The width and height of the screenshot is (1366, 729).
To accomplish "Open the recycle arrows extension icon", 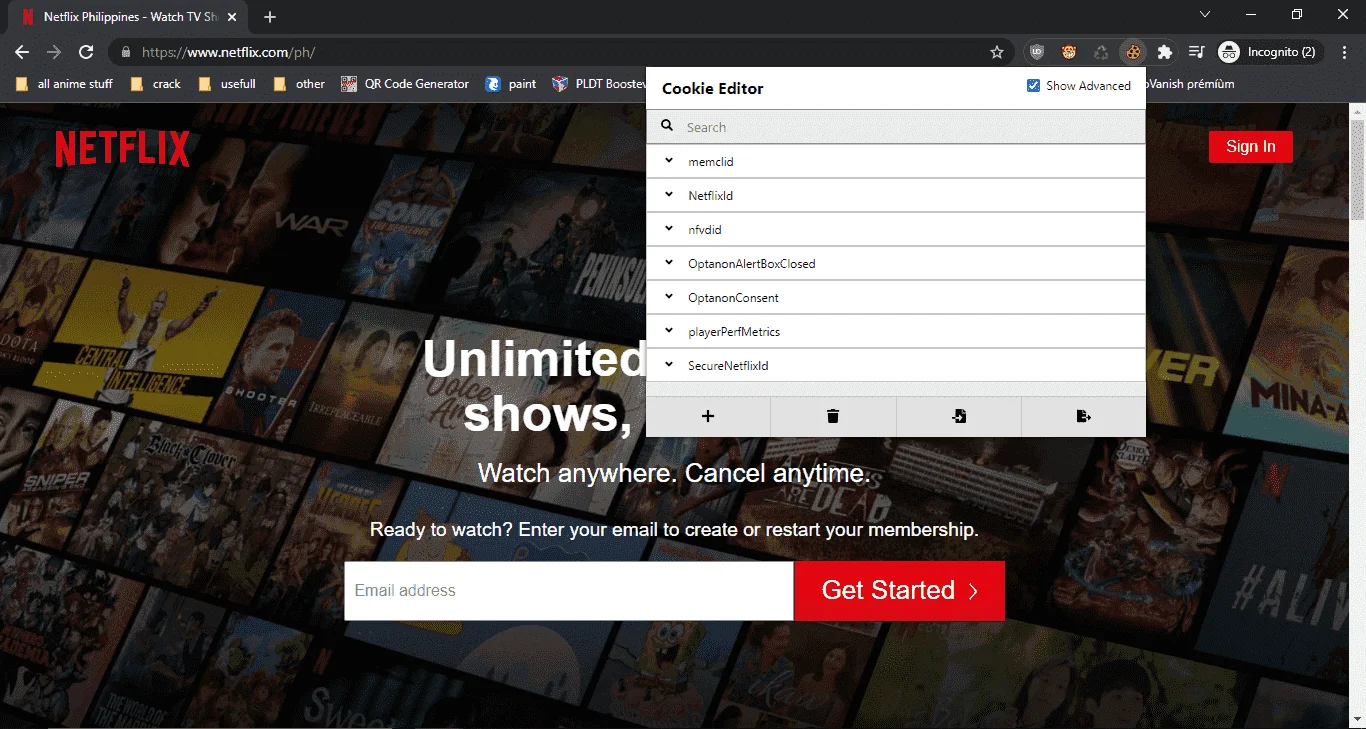I will coord(1101,52).
